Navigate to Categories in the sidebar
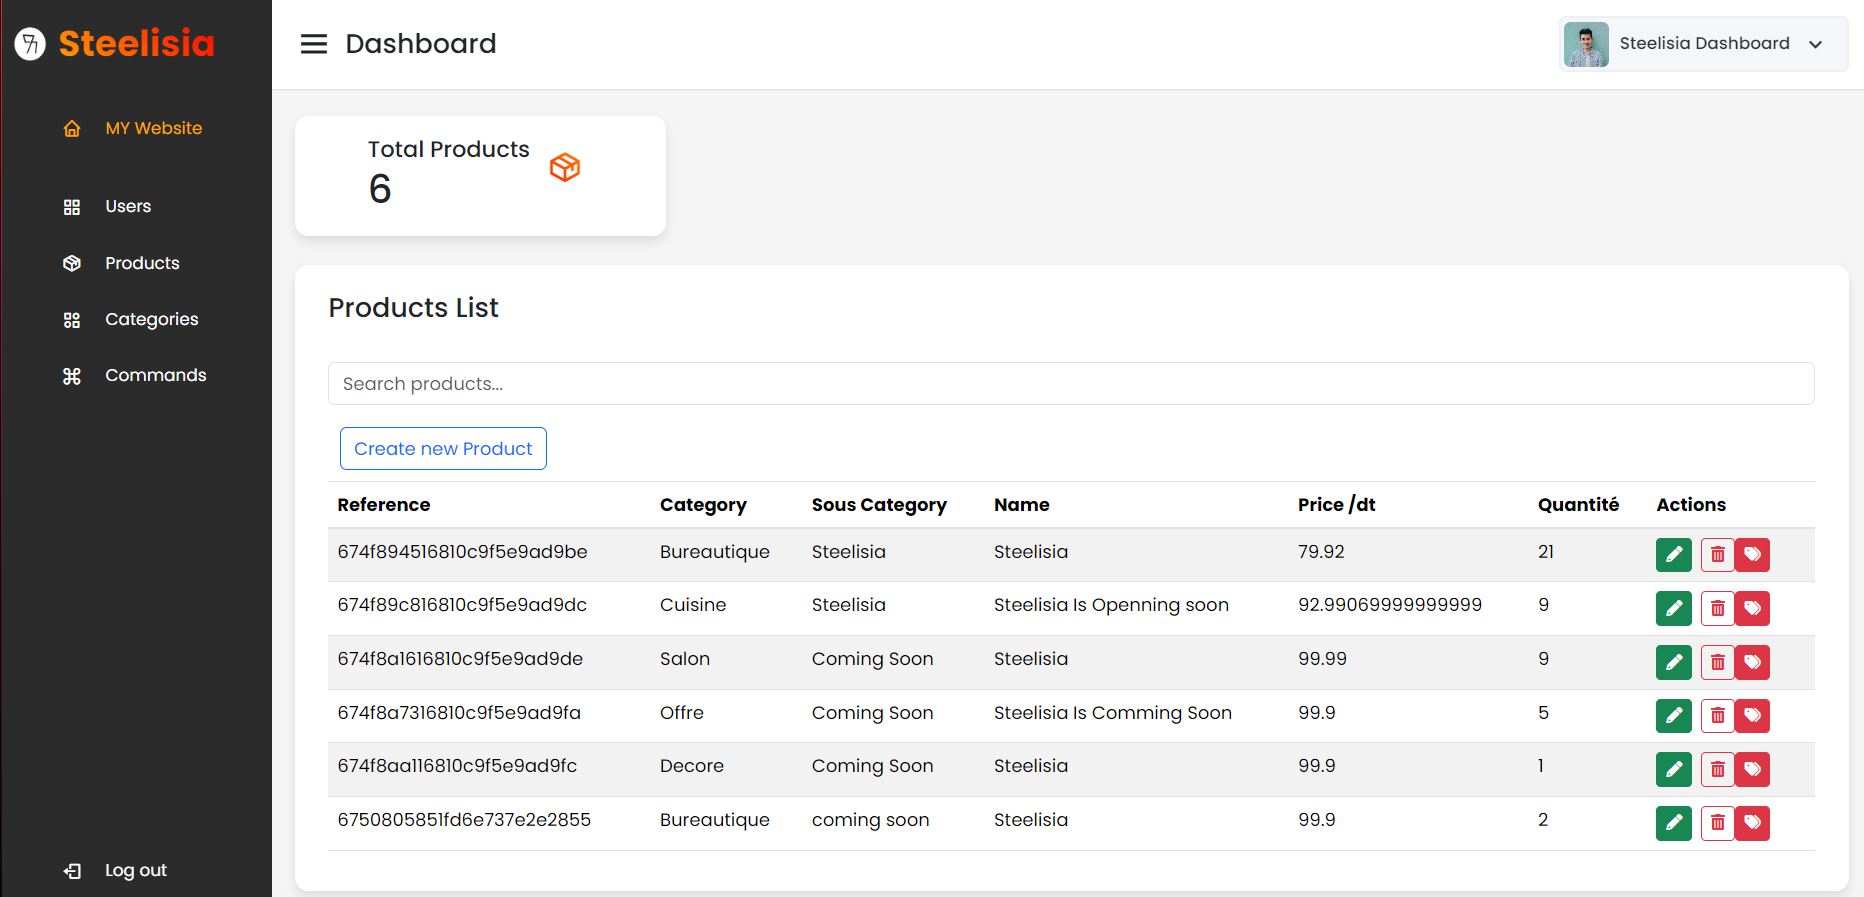Viewport: 1864px width, 897px height. (x=151, y=319)
